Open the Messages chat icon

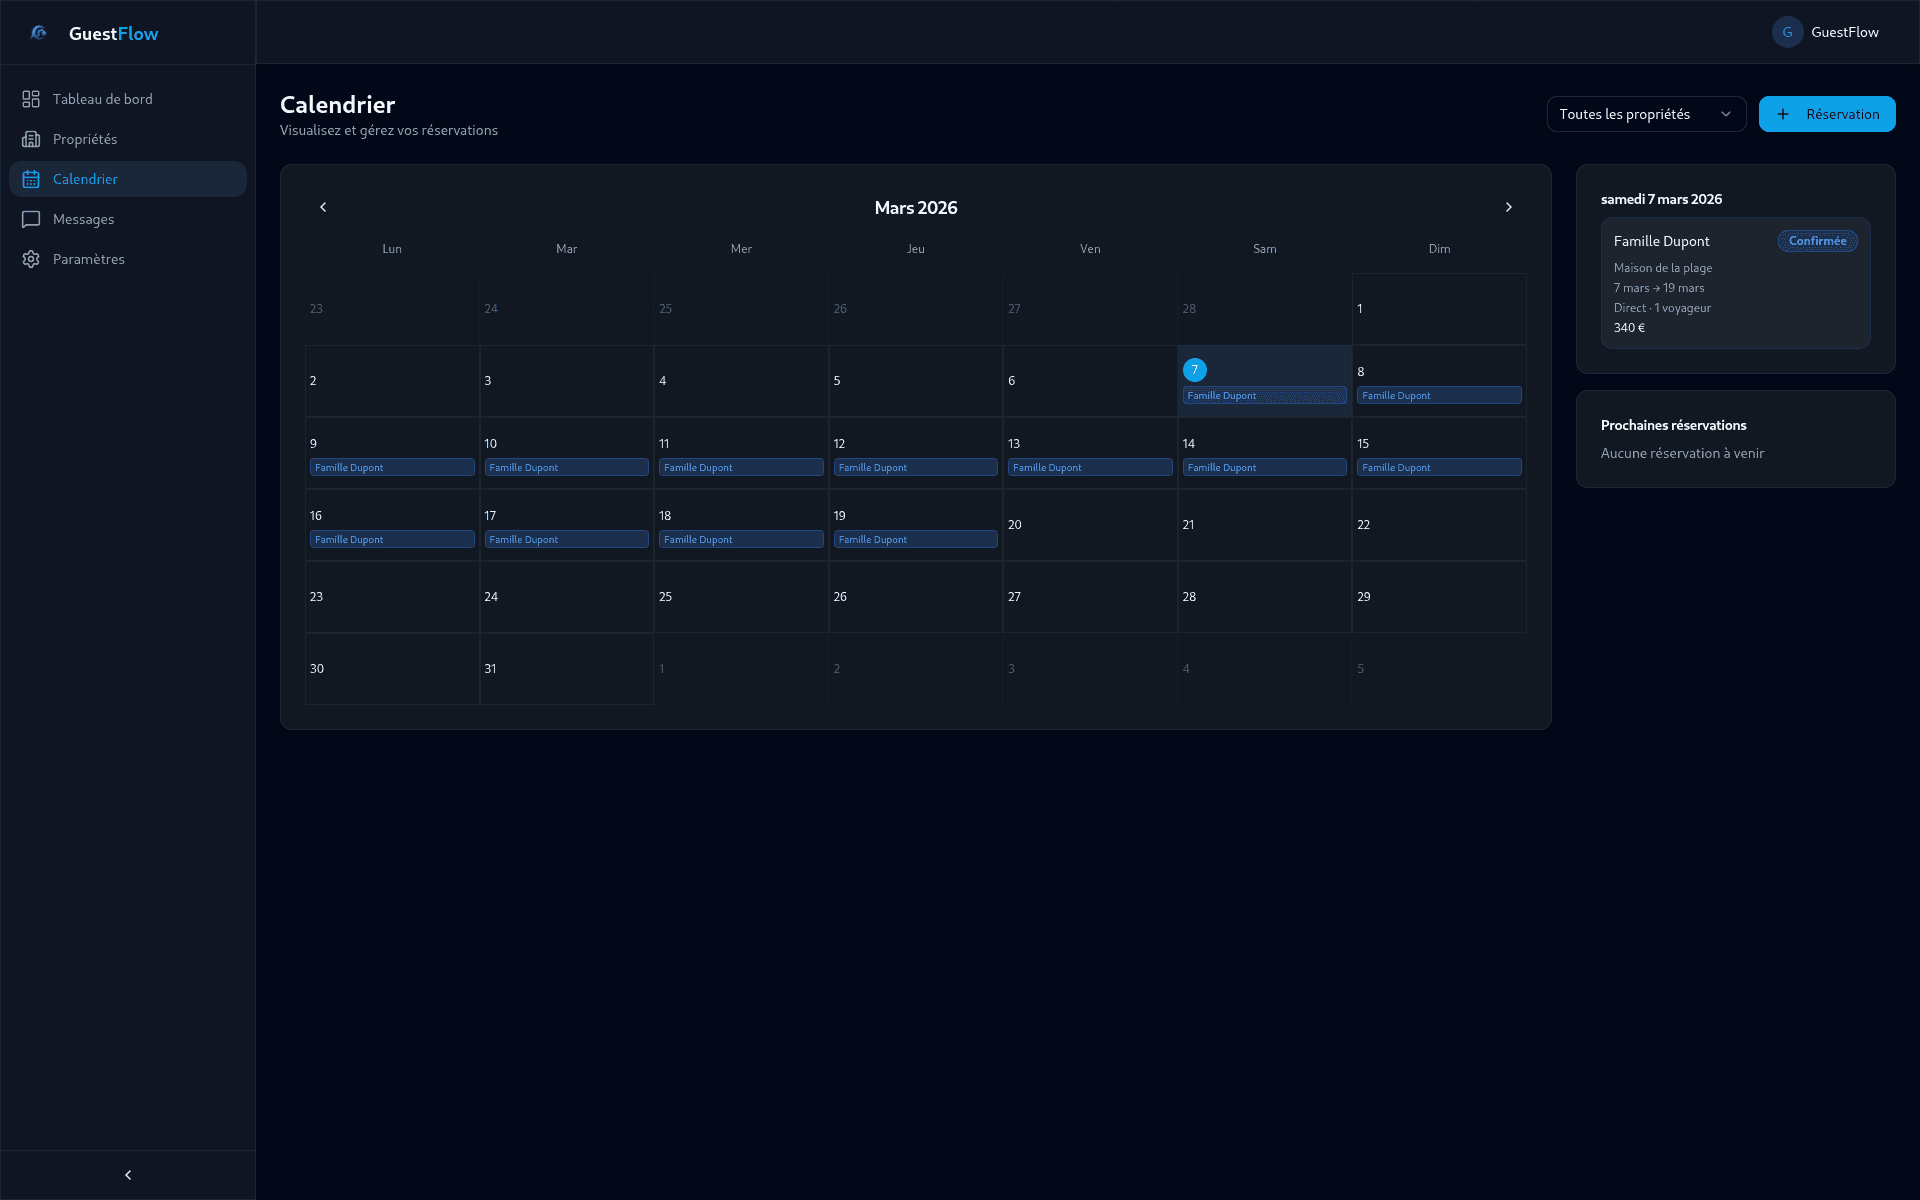click(31, 219)
